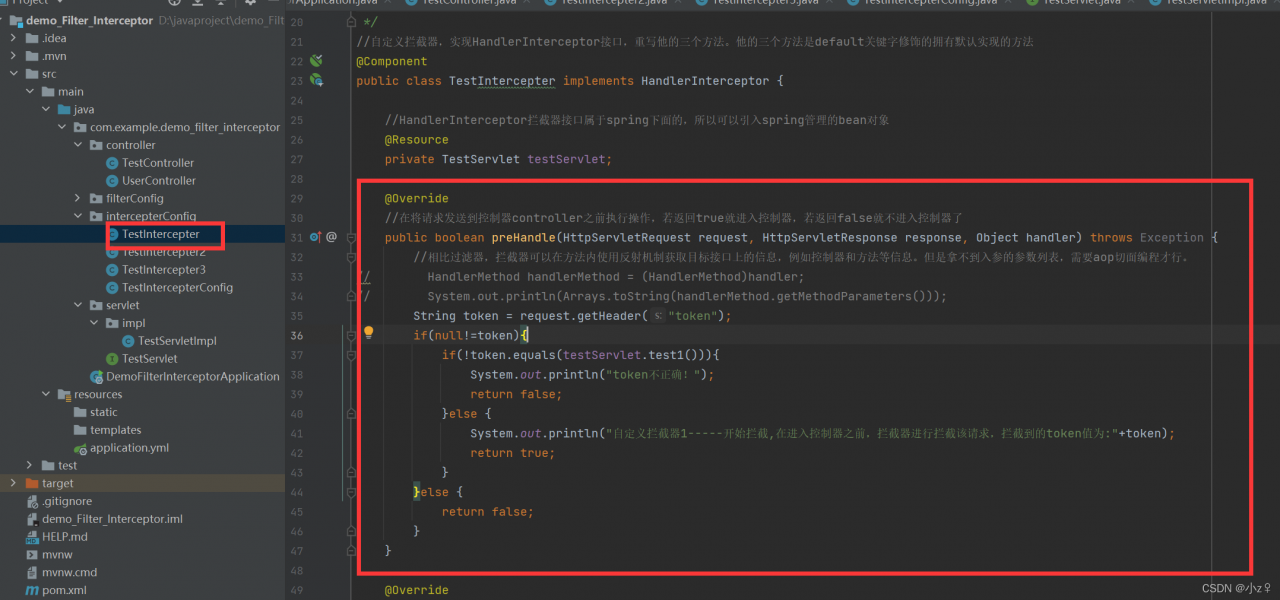Click the UserController class file icon
The height and width of the screenshot is (600, 1280).
pos(112,181)
